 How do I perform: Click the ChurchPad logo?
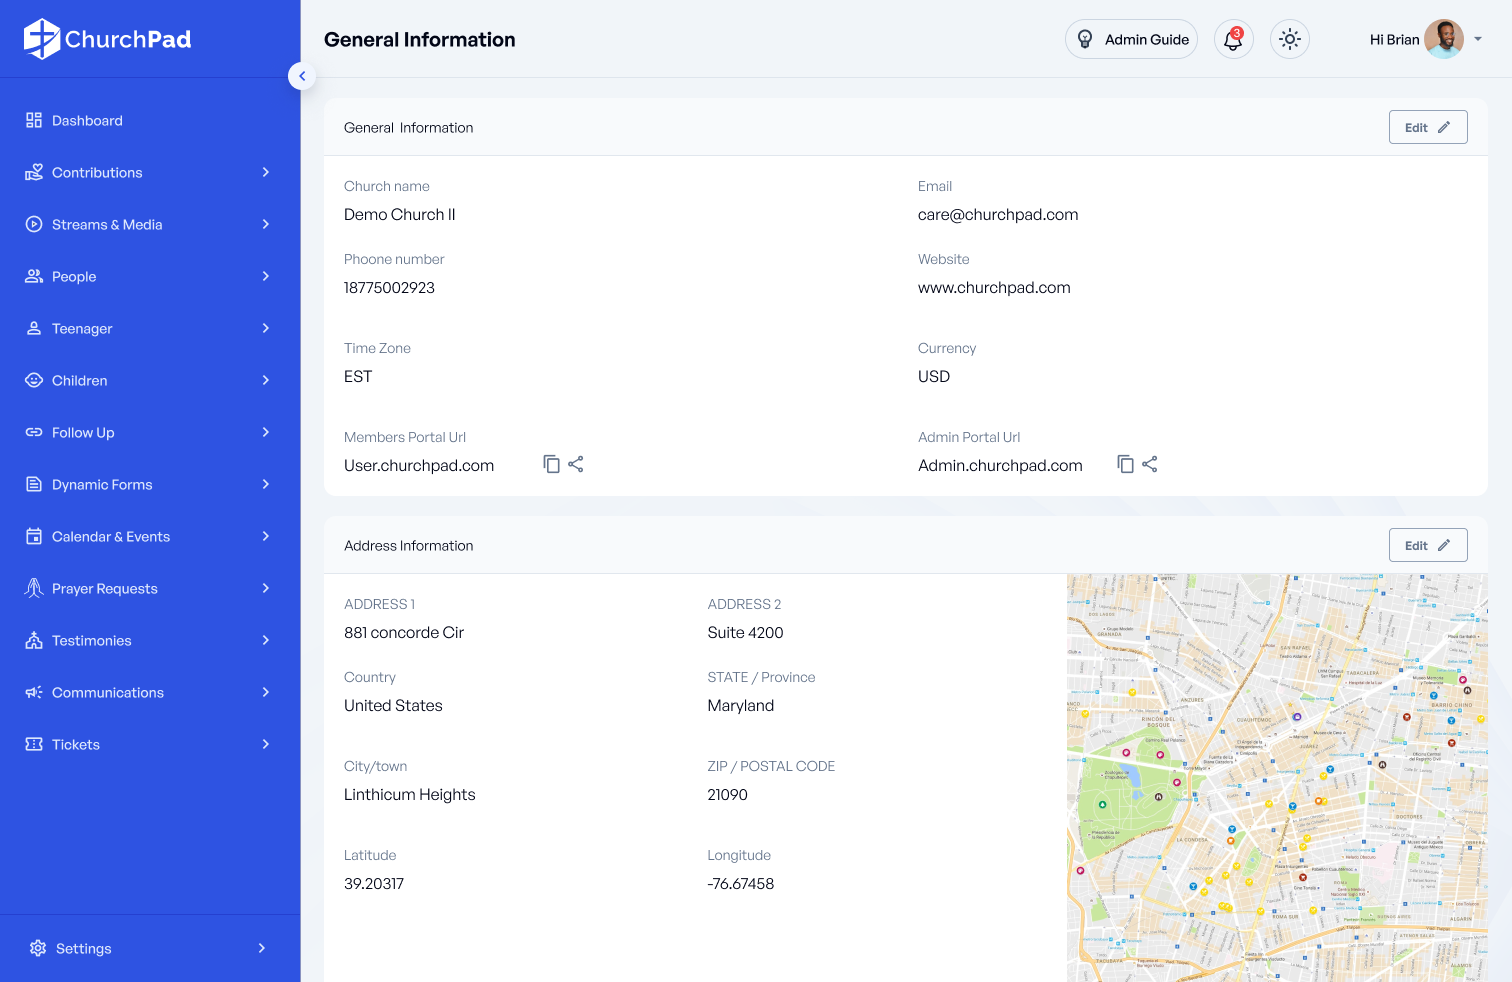coord(108,39)
